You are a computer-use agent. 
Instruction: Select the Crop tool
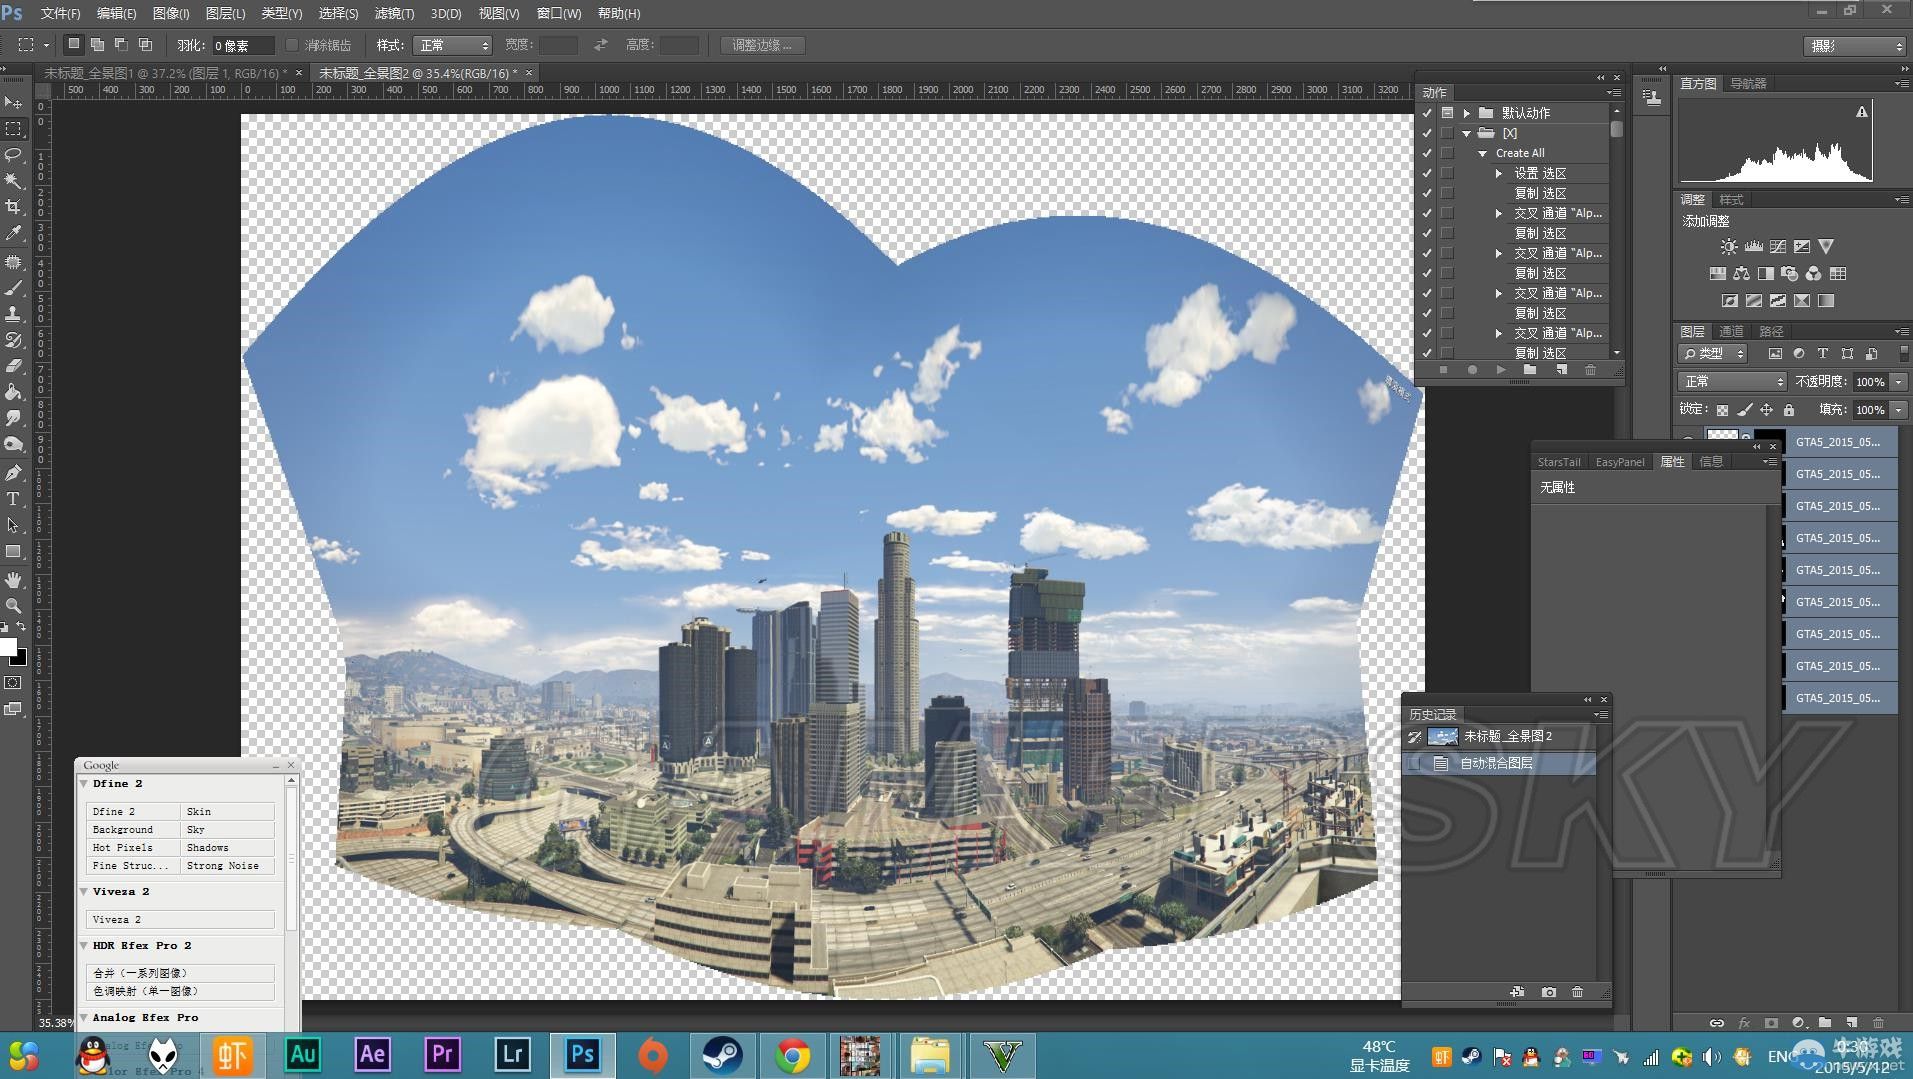click(13, 207)
